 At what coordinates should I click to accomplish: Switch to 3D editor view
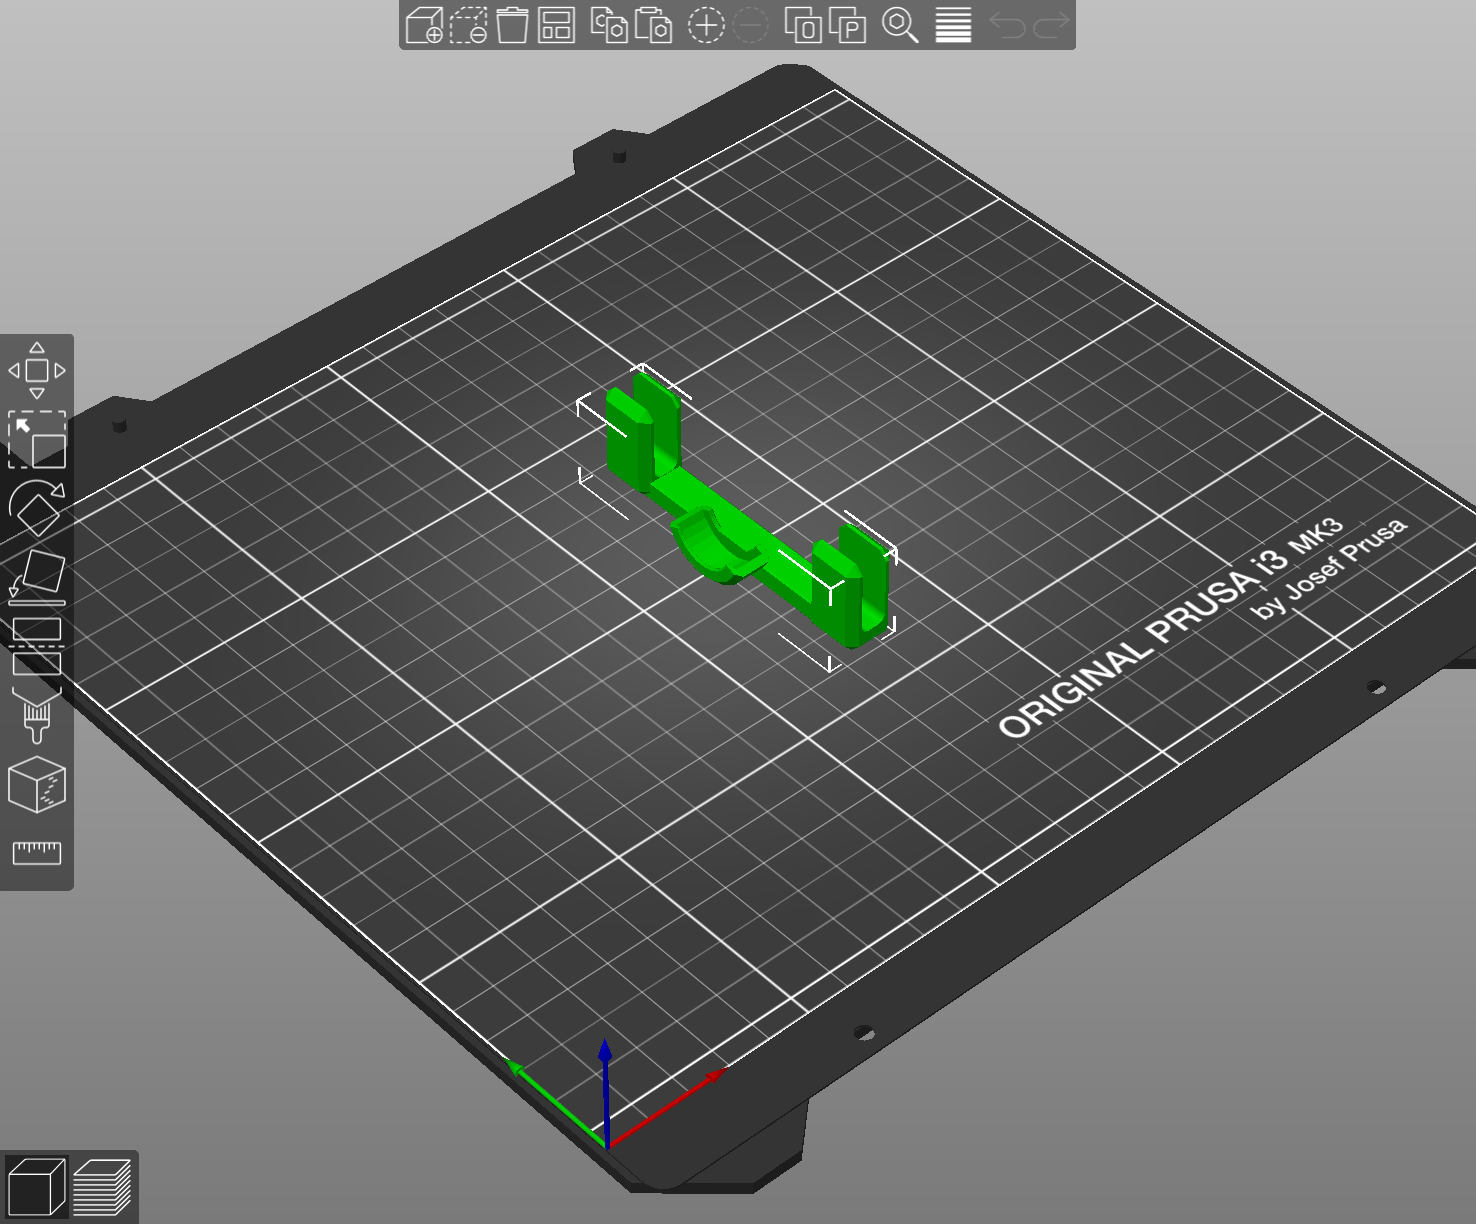click(x=36, y=1186)
